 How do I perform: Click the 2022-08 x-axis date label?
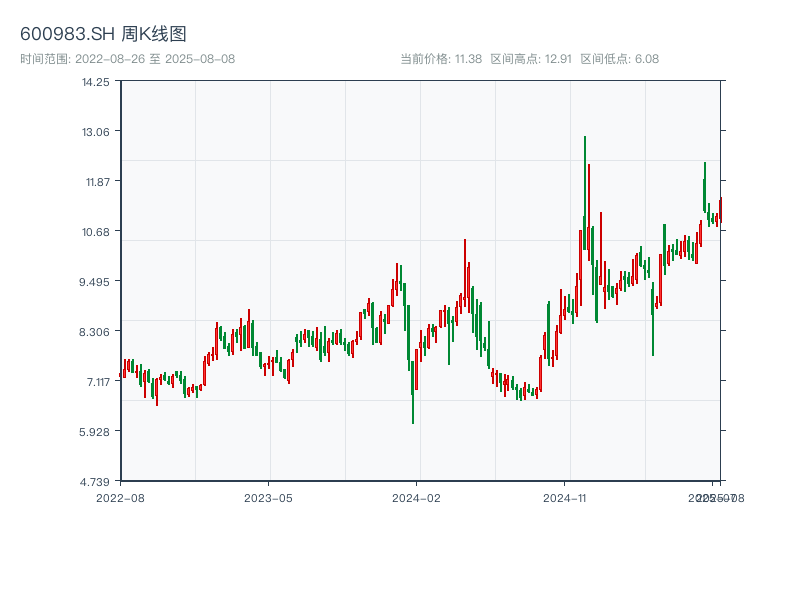tap(120, 497)
